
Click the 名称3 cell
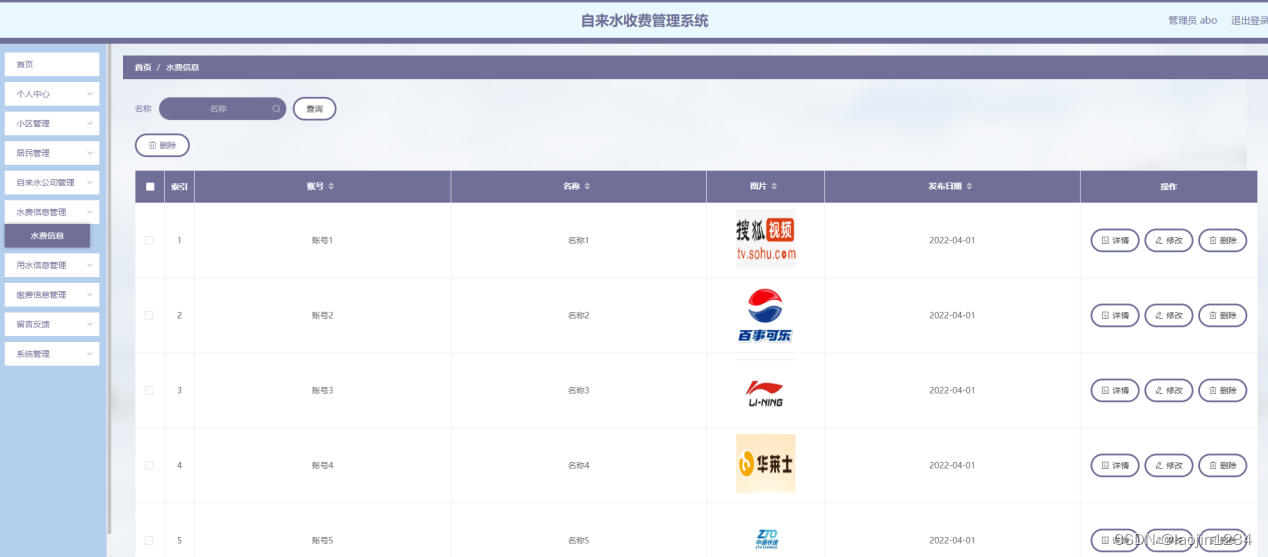tap(578, 390)
